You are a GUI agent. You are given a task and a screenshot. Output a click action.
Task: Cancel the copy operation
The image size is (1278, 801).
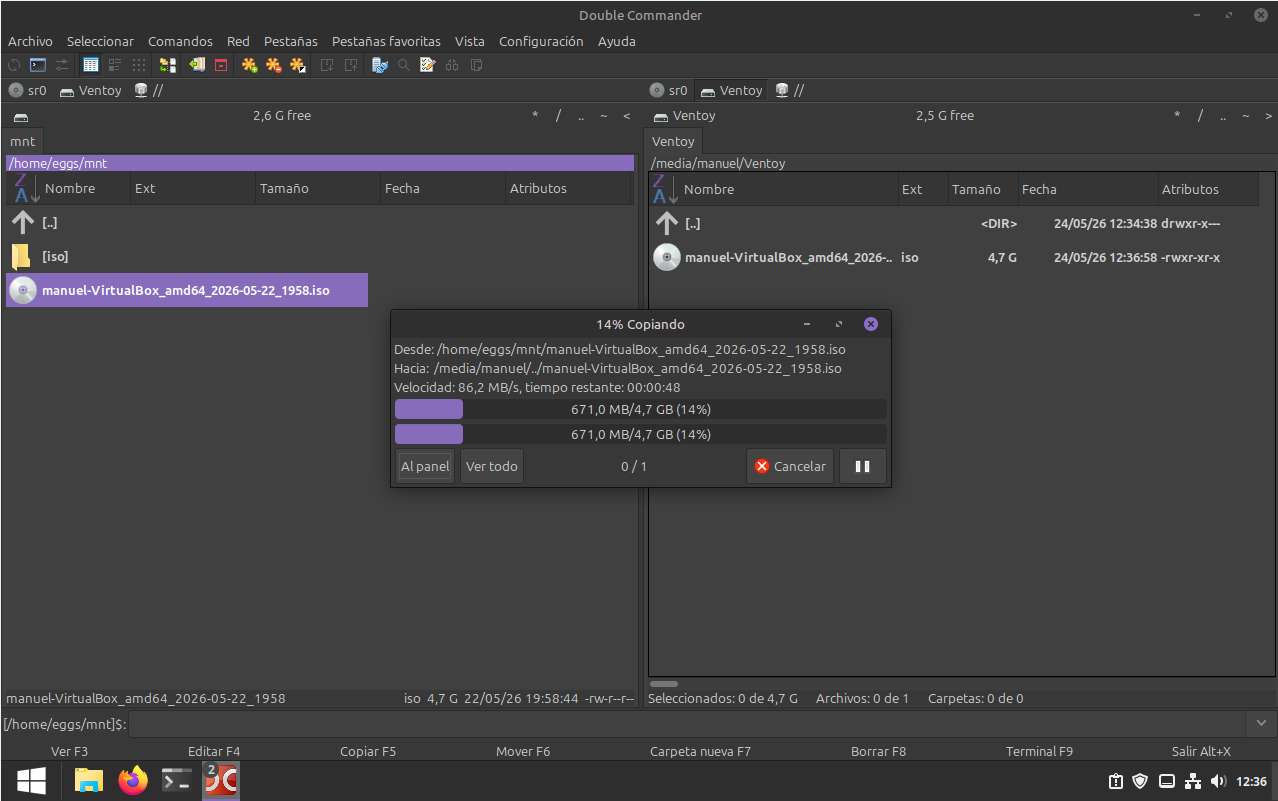pyautogui.click(x=790, y=466)
